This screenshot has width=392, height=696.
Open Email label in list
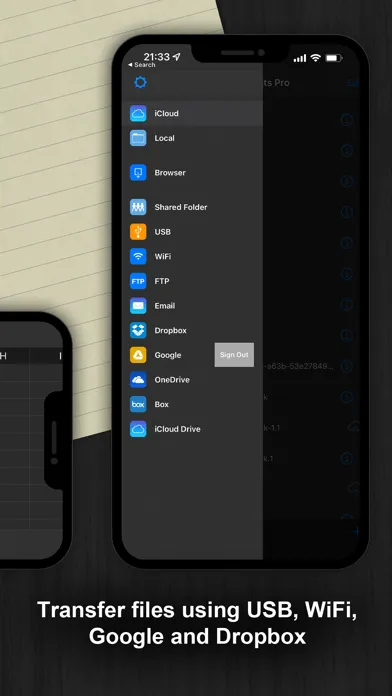[165, 306]
